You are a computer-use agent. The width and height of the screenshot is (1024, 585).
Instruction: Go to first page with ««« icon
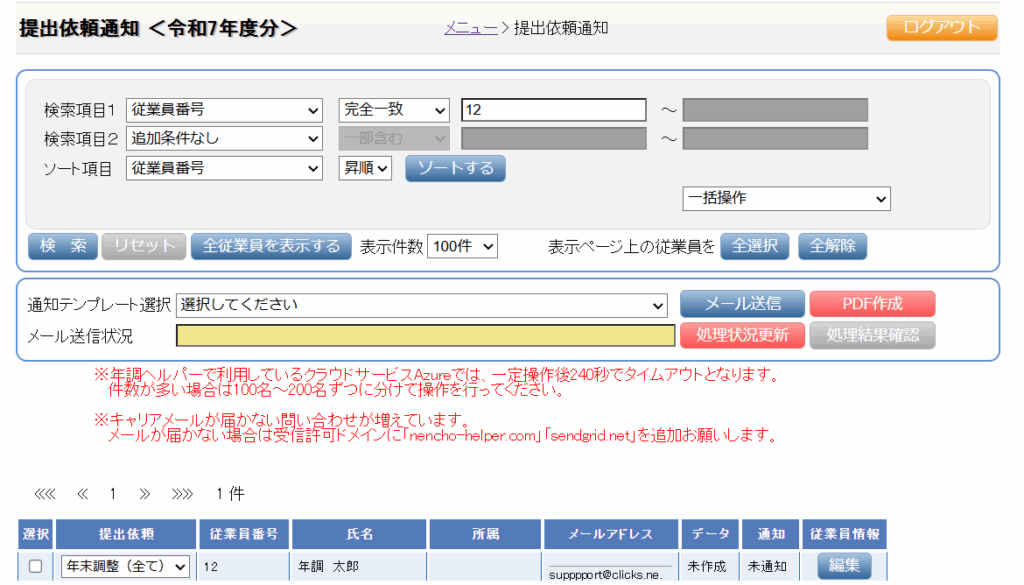[x=45, y=494]
